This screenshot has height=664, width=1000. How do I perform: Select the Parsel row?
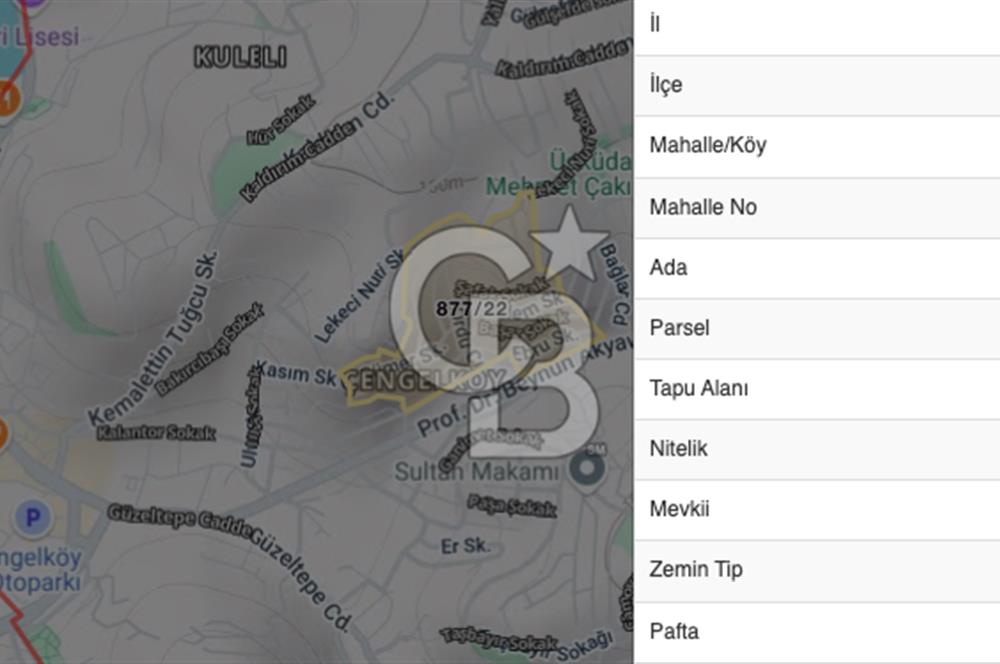[x=816, y=328]
